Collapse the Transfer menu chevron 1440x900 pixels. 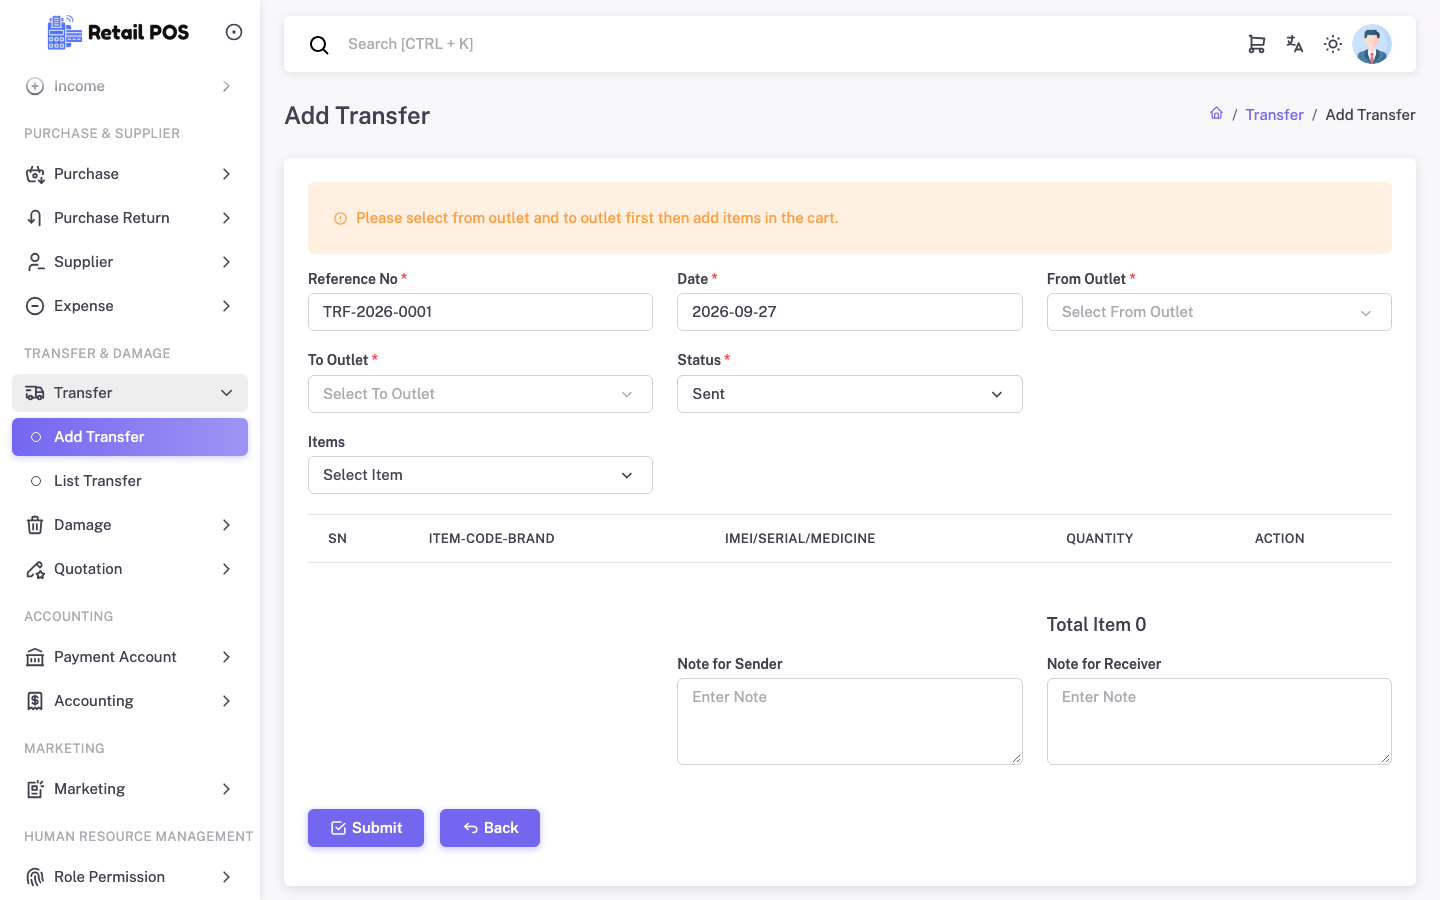[227, 393]
